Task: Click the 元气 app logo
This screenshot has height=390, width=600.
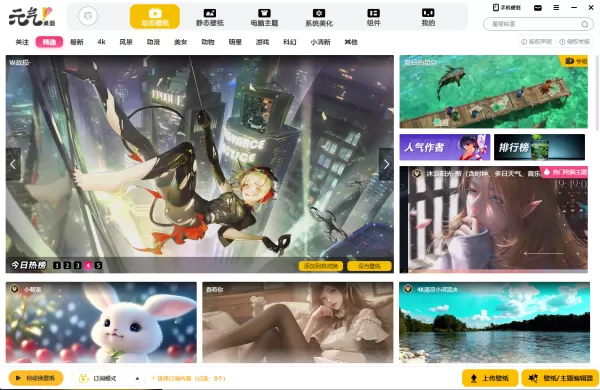Action: [x=32, y=17]
